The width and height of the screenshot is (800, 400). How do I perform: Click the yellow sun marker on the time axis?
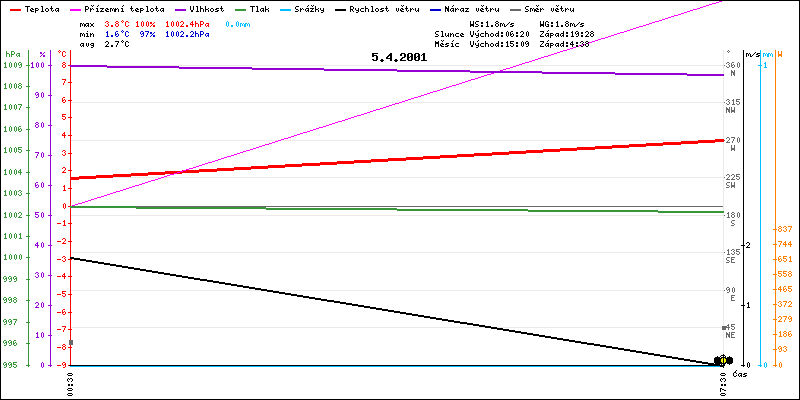721,360
